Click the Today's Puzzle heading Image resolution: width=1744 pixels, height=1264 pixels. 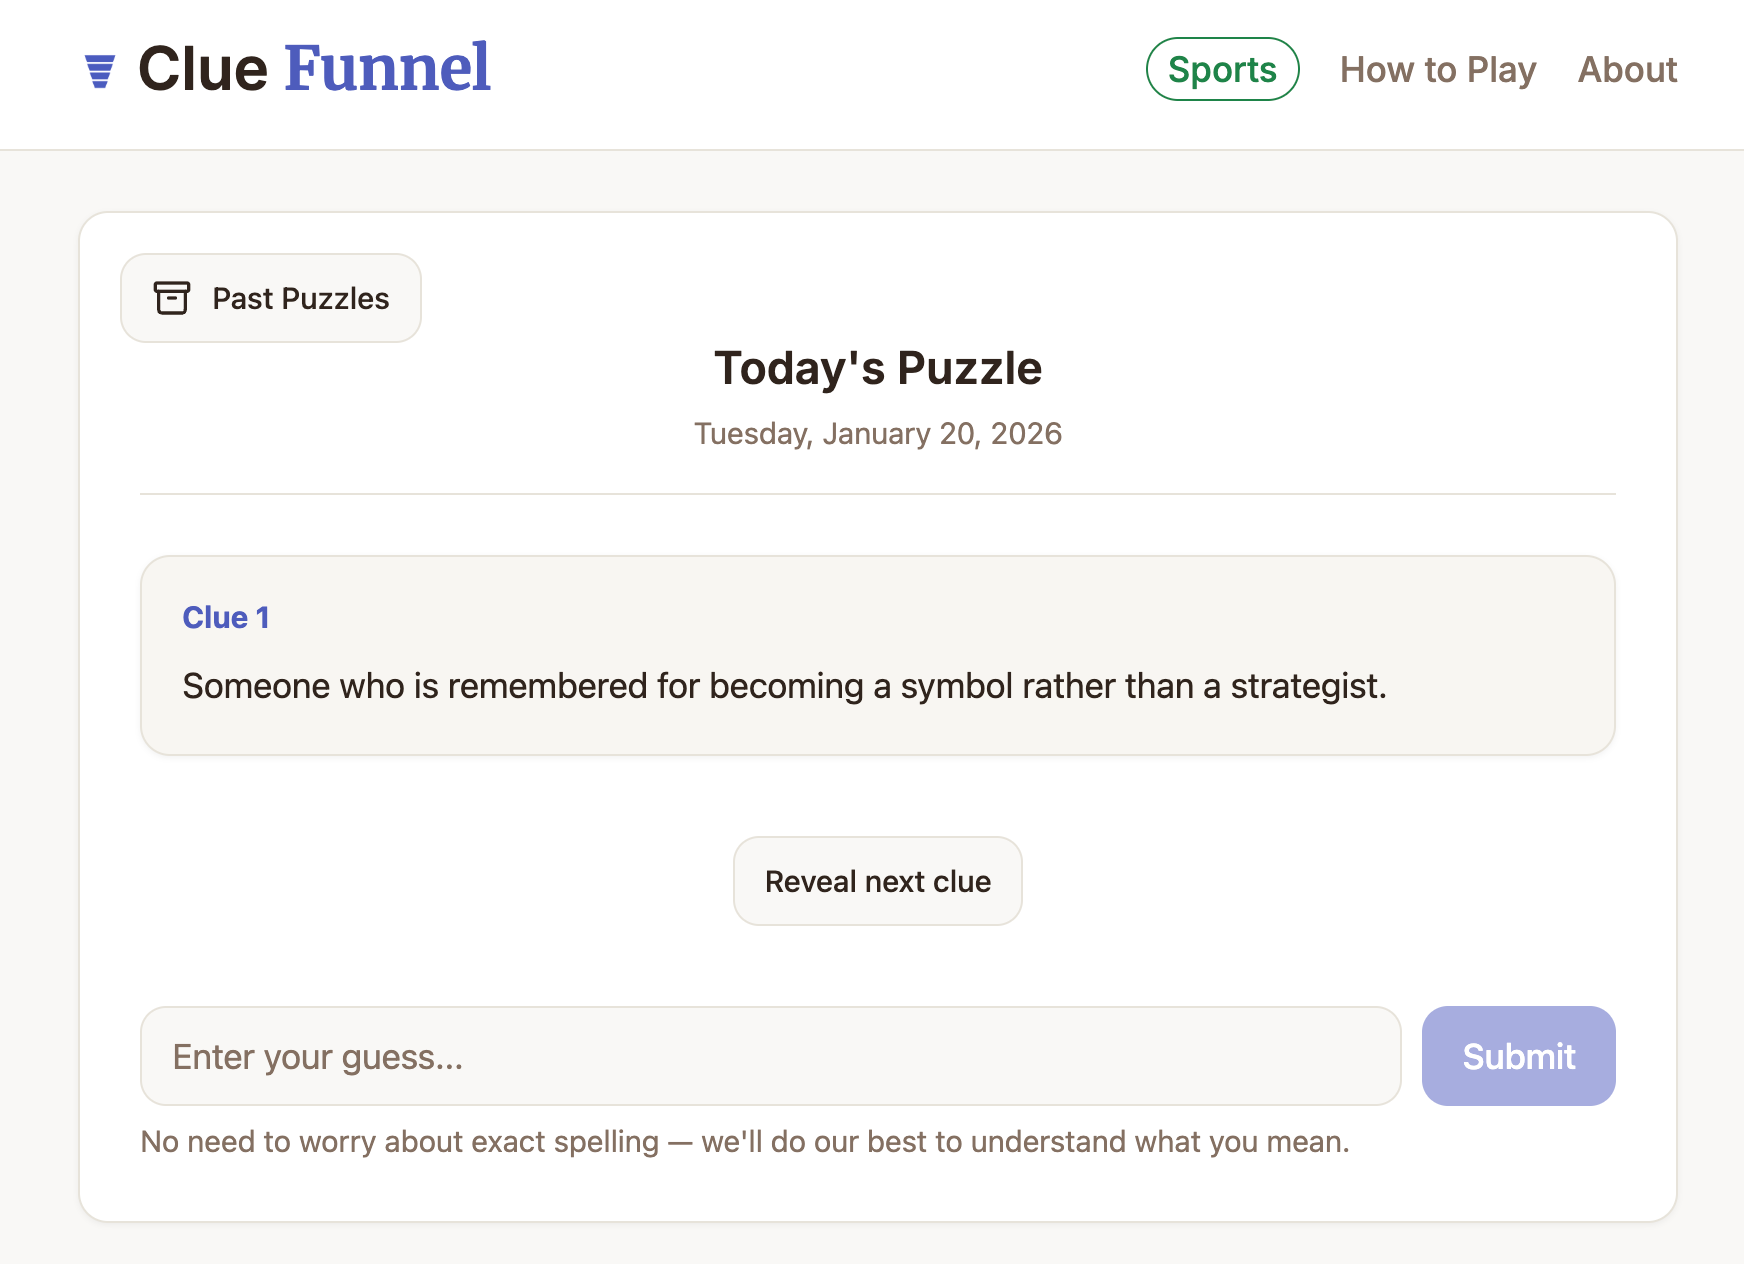877,368
